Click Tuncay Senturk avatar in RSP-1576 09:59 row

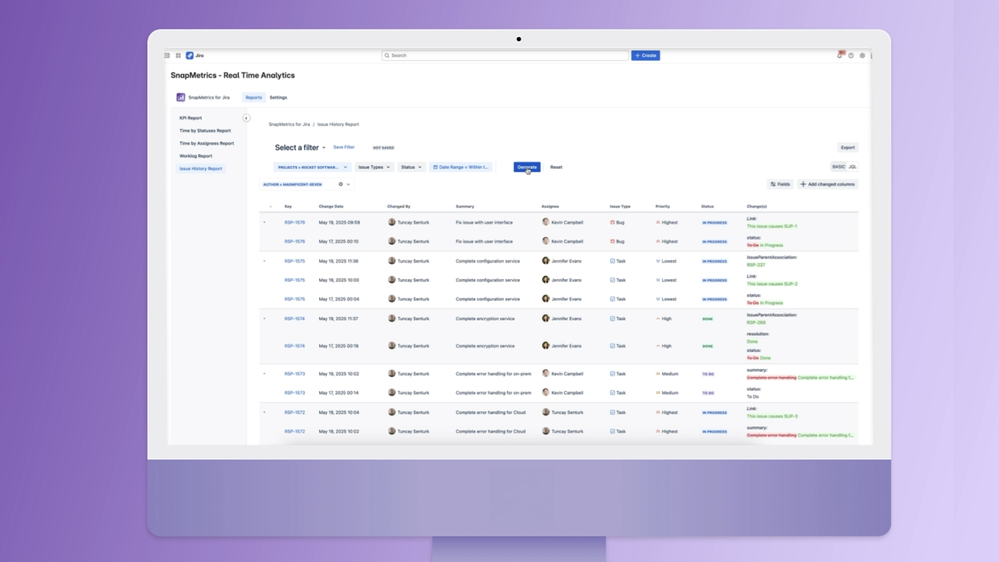[392, 222]
